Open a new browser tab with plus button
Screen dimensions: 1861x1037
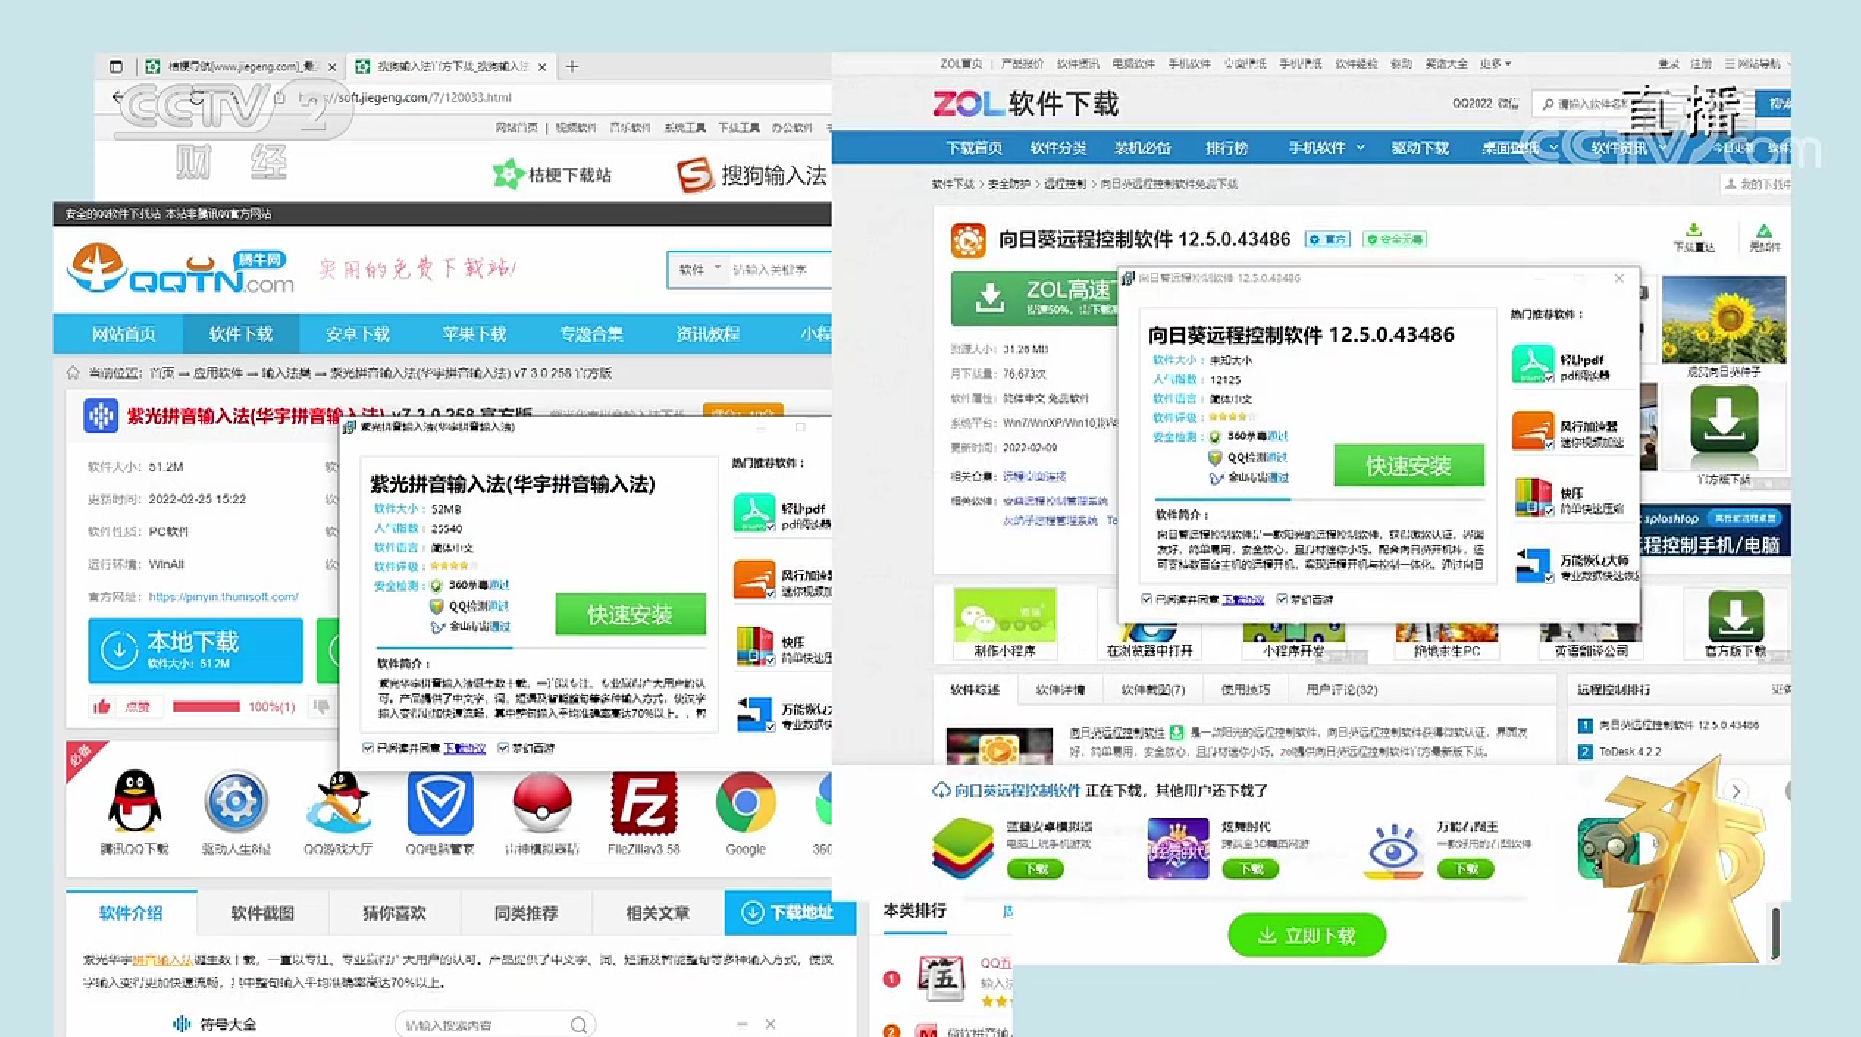(x=572, y=66)
